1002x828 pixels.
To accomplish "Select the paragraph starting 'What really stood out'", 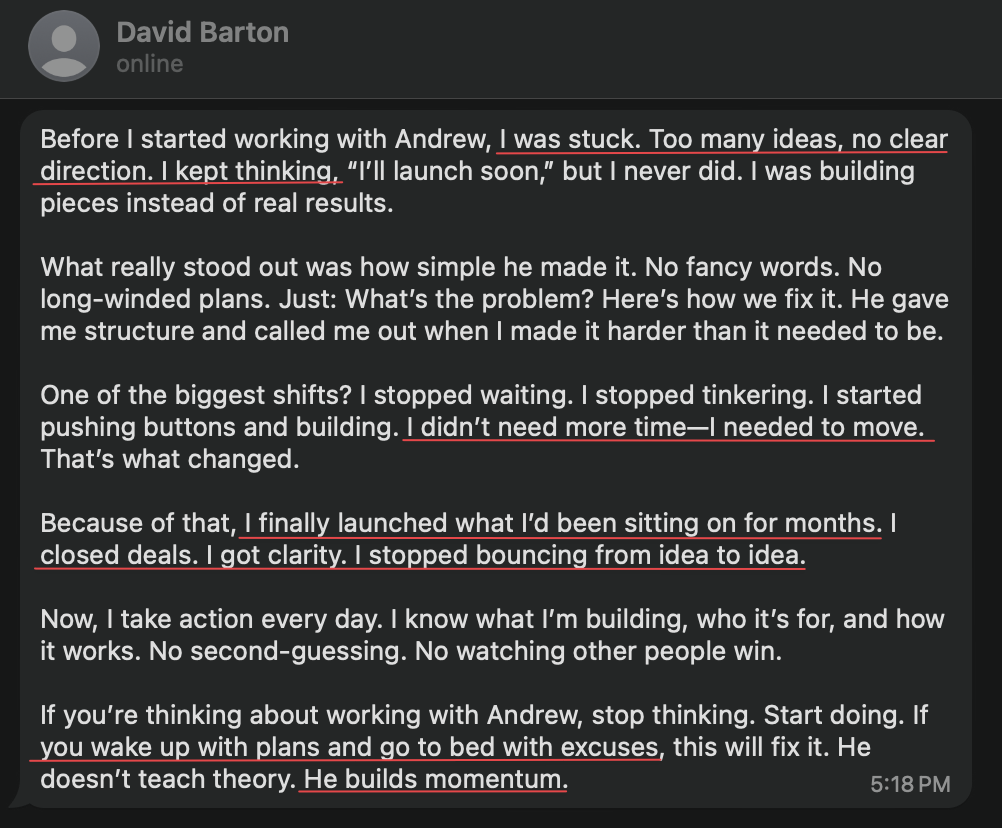I will 490,298.
